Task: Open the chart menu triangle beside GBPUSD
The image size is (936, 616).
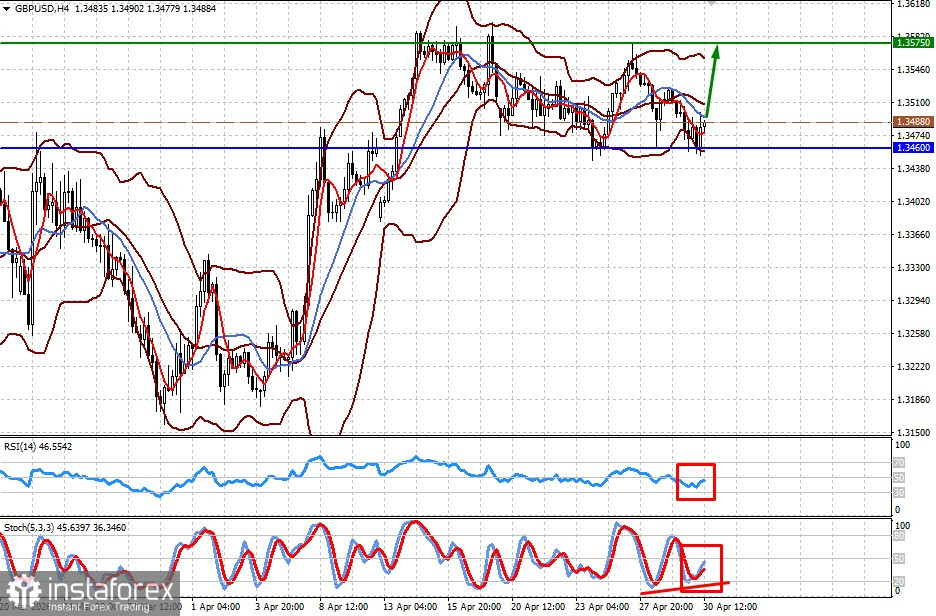Action: click(7, 9)
